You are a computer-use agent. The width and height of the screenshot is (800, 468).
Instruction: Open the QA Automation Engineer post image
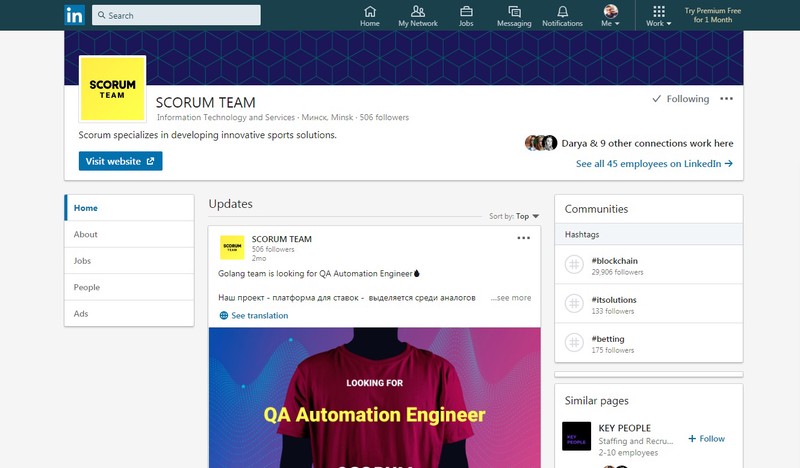pos(374,398)
